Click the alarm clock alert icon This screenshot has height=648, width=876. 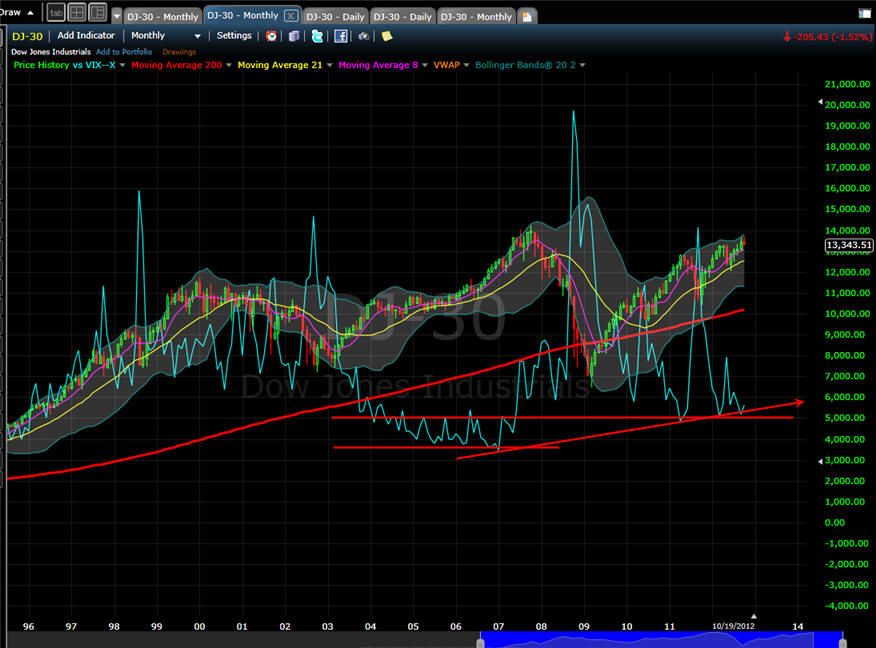click(x=271, y=36)
